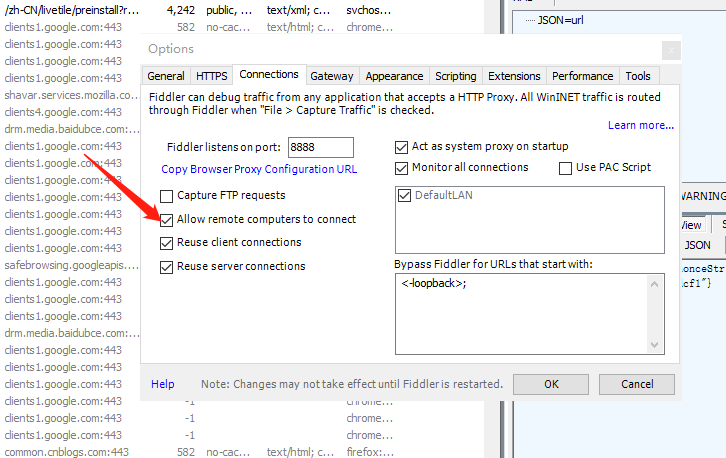Switch to the HTTPS tab
Screen dimensions: 726x458
[x=212, y=76]
